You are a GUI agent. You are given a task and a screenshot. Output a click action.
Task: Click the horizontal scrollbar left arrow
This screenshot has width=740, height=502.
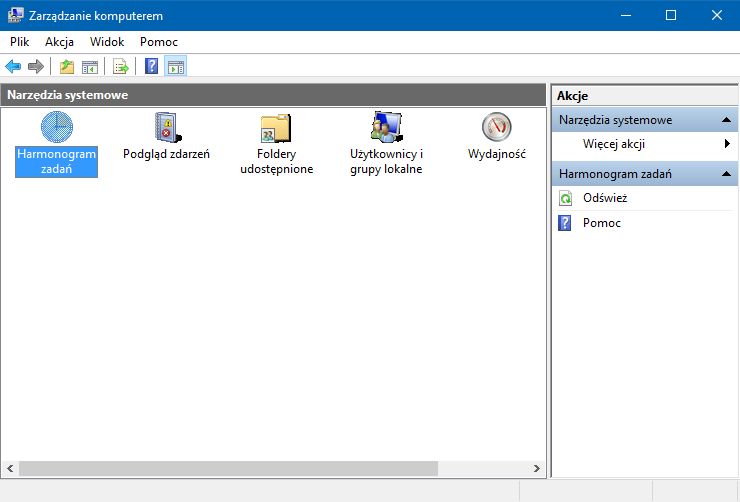[x=10, y=469]
